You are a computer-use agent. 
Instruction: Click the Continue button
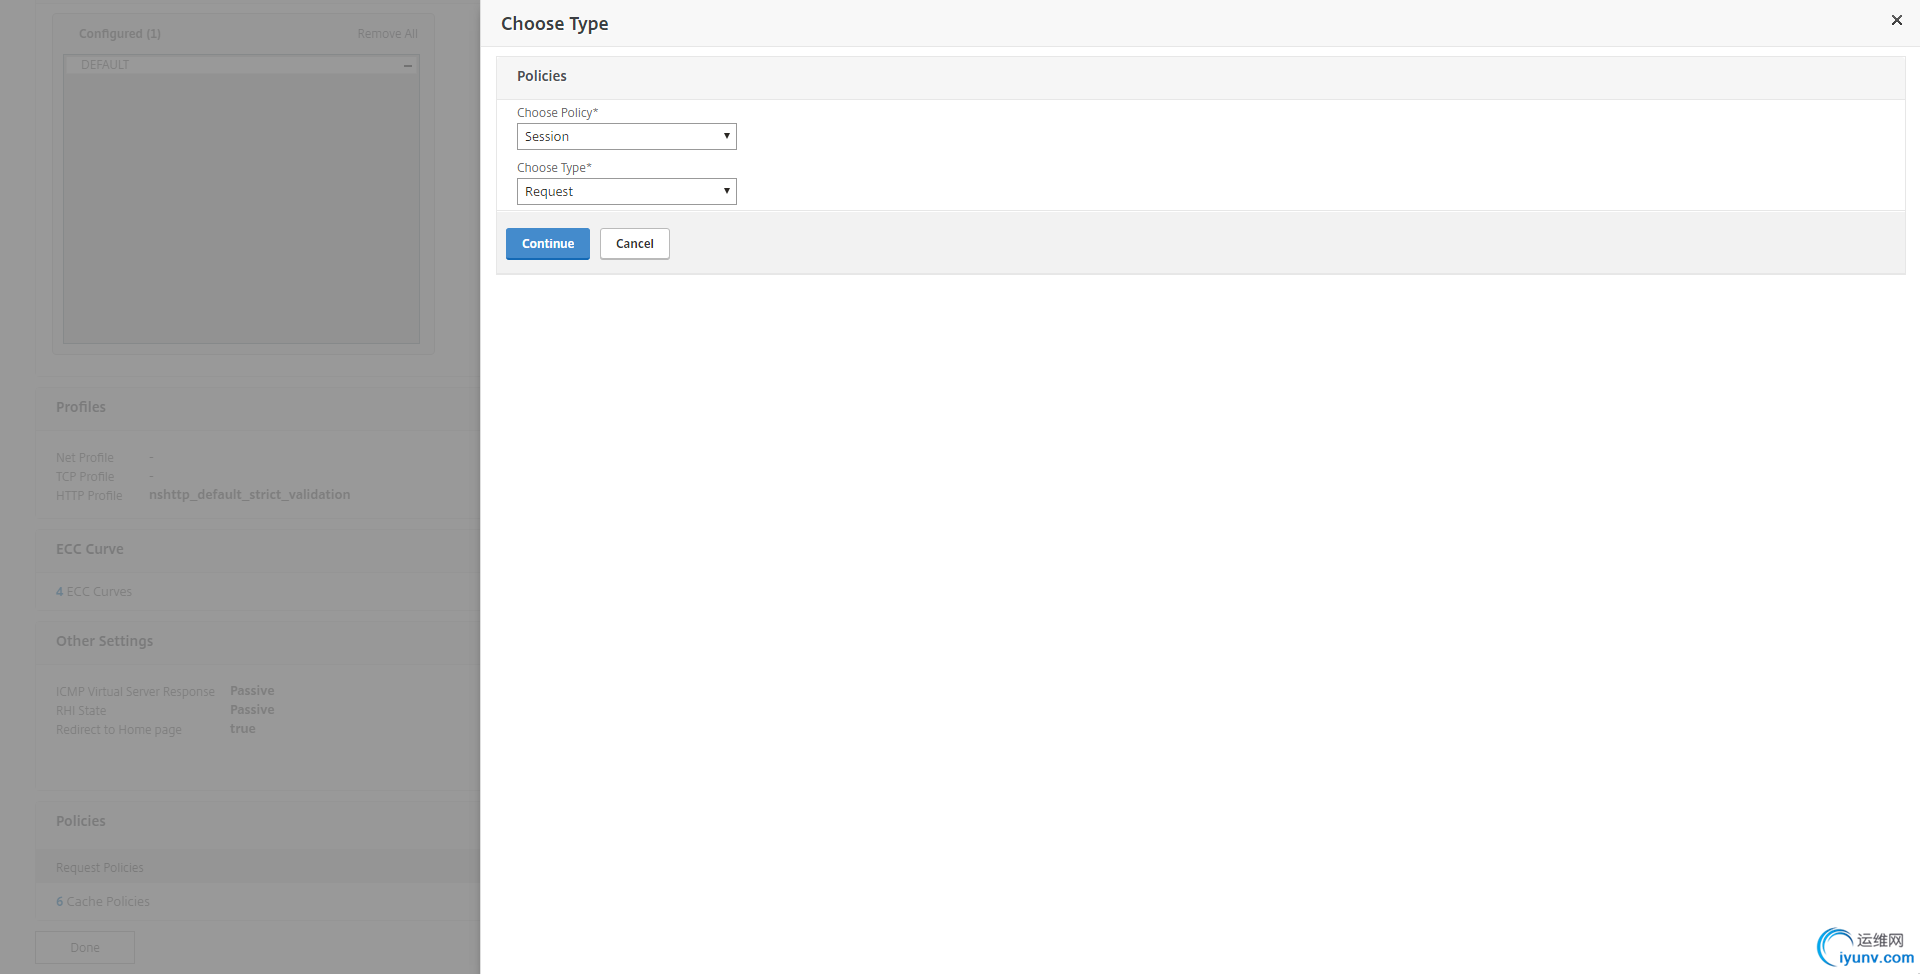point(548,244)
